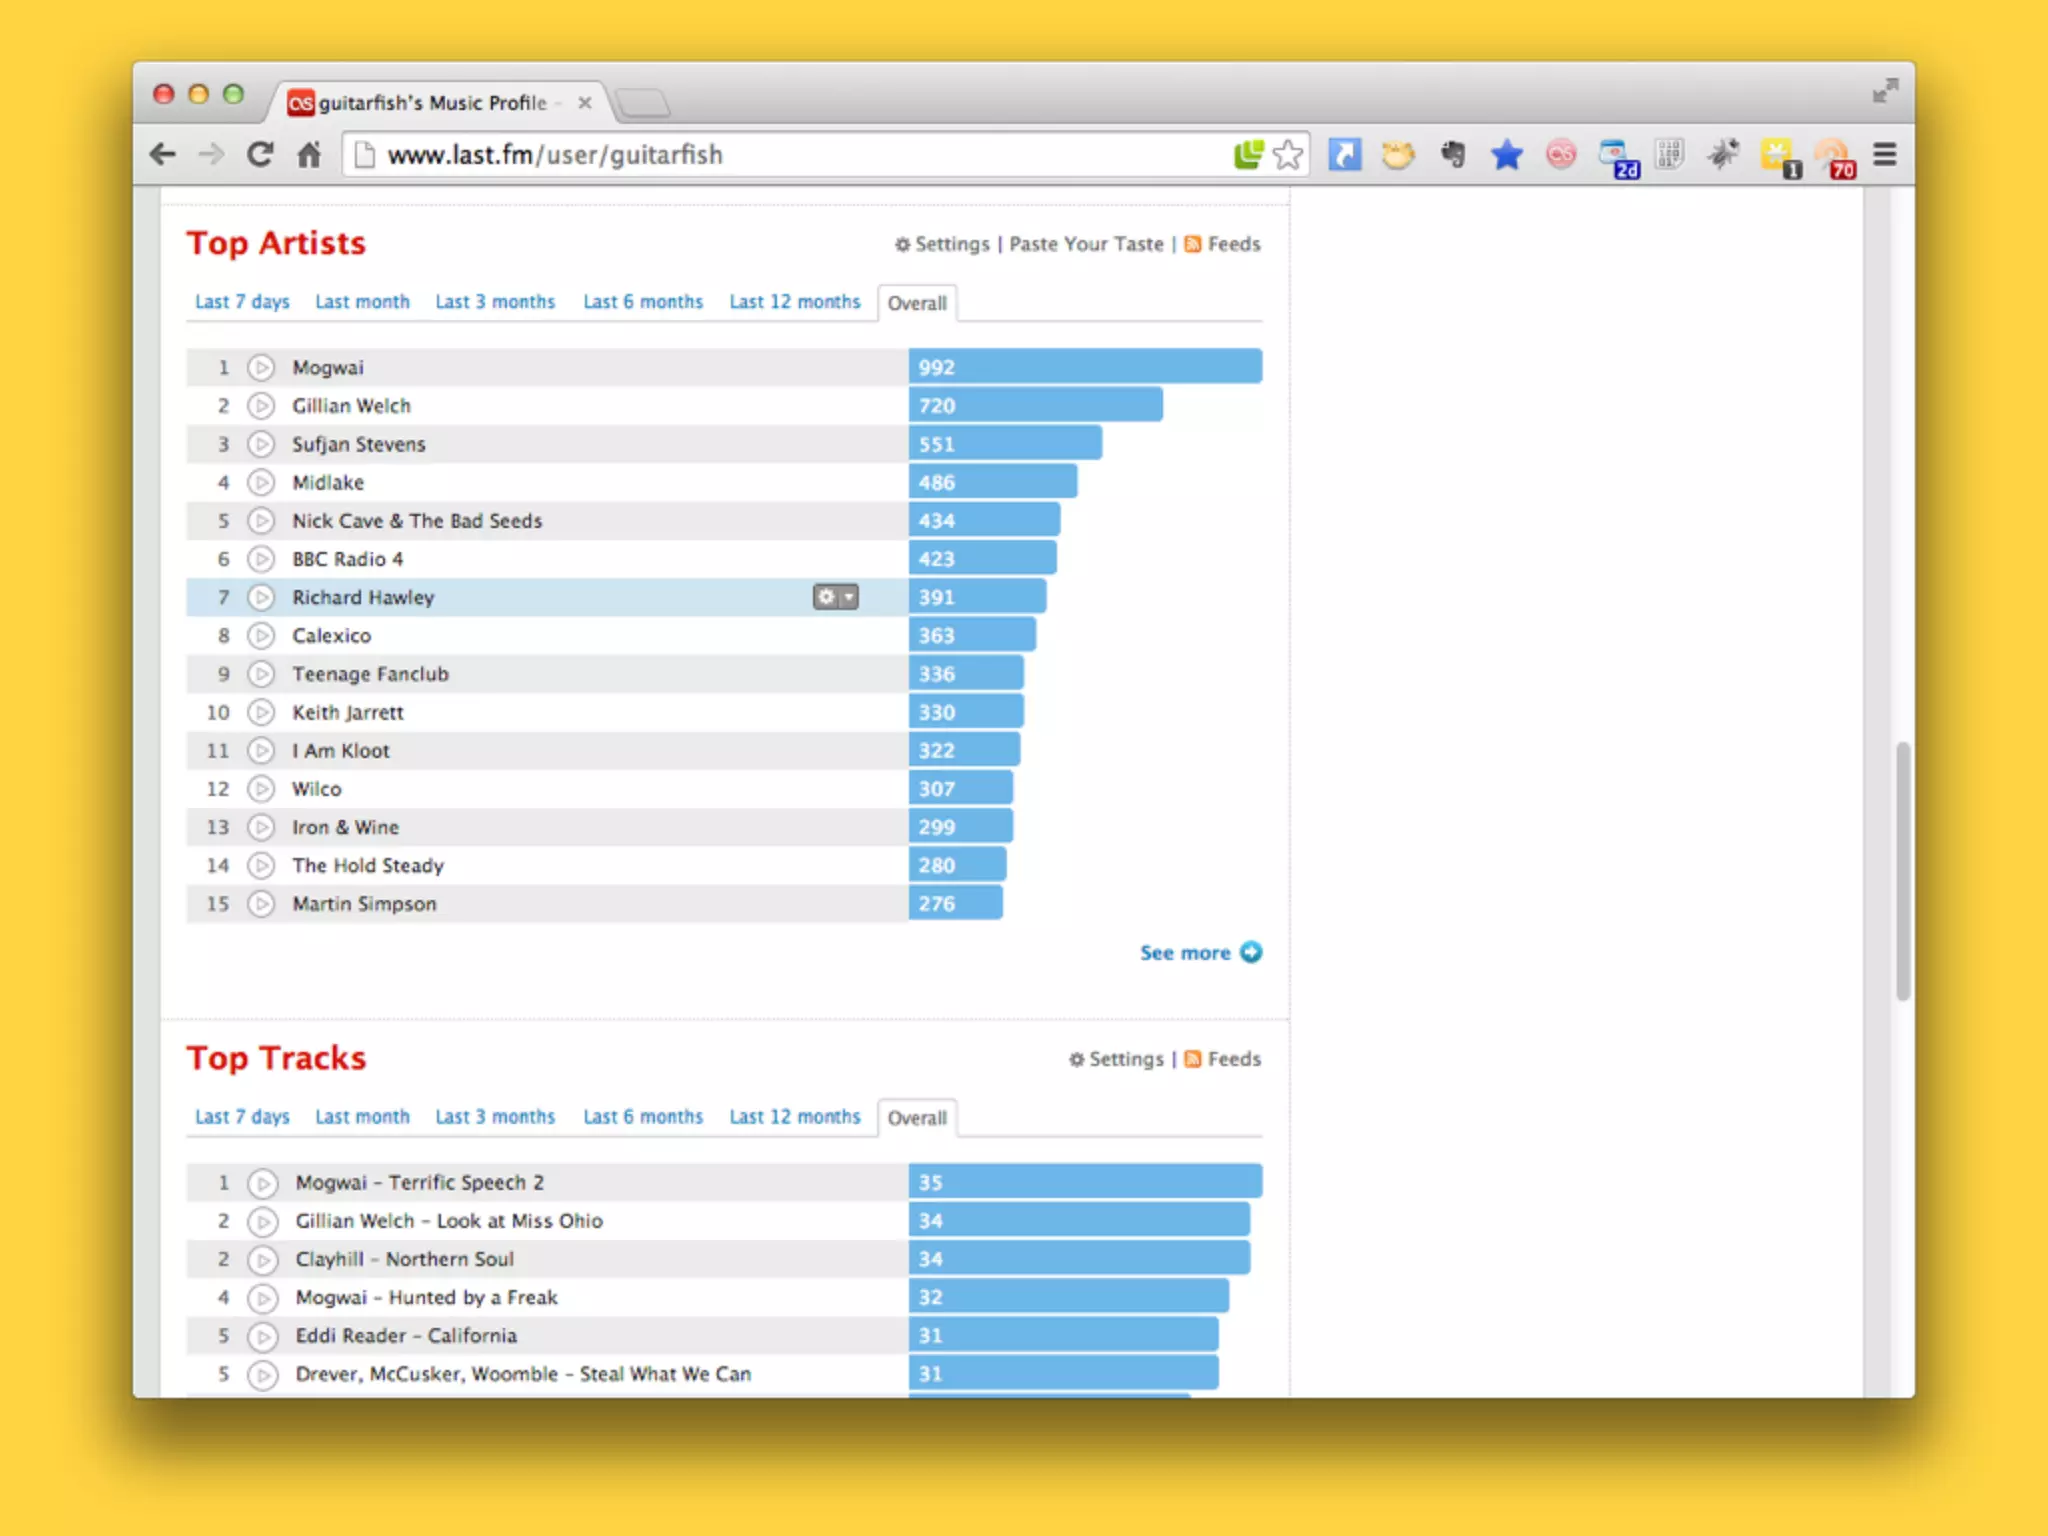2048x1536 pixels.
Task: Expand the list with See more arrow
Action: 1250,952
